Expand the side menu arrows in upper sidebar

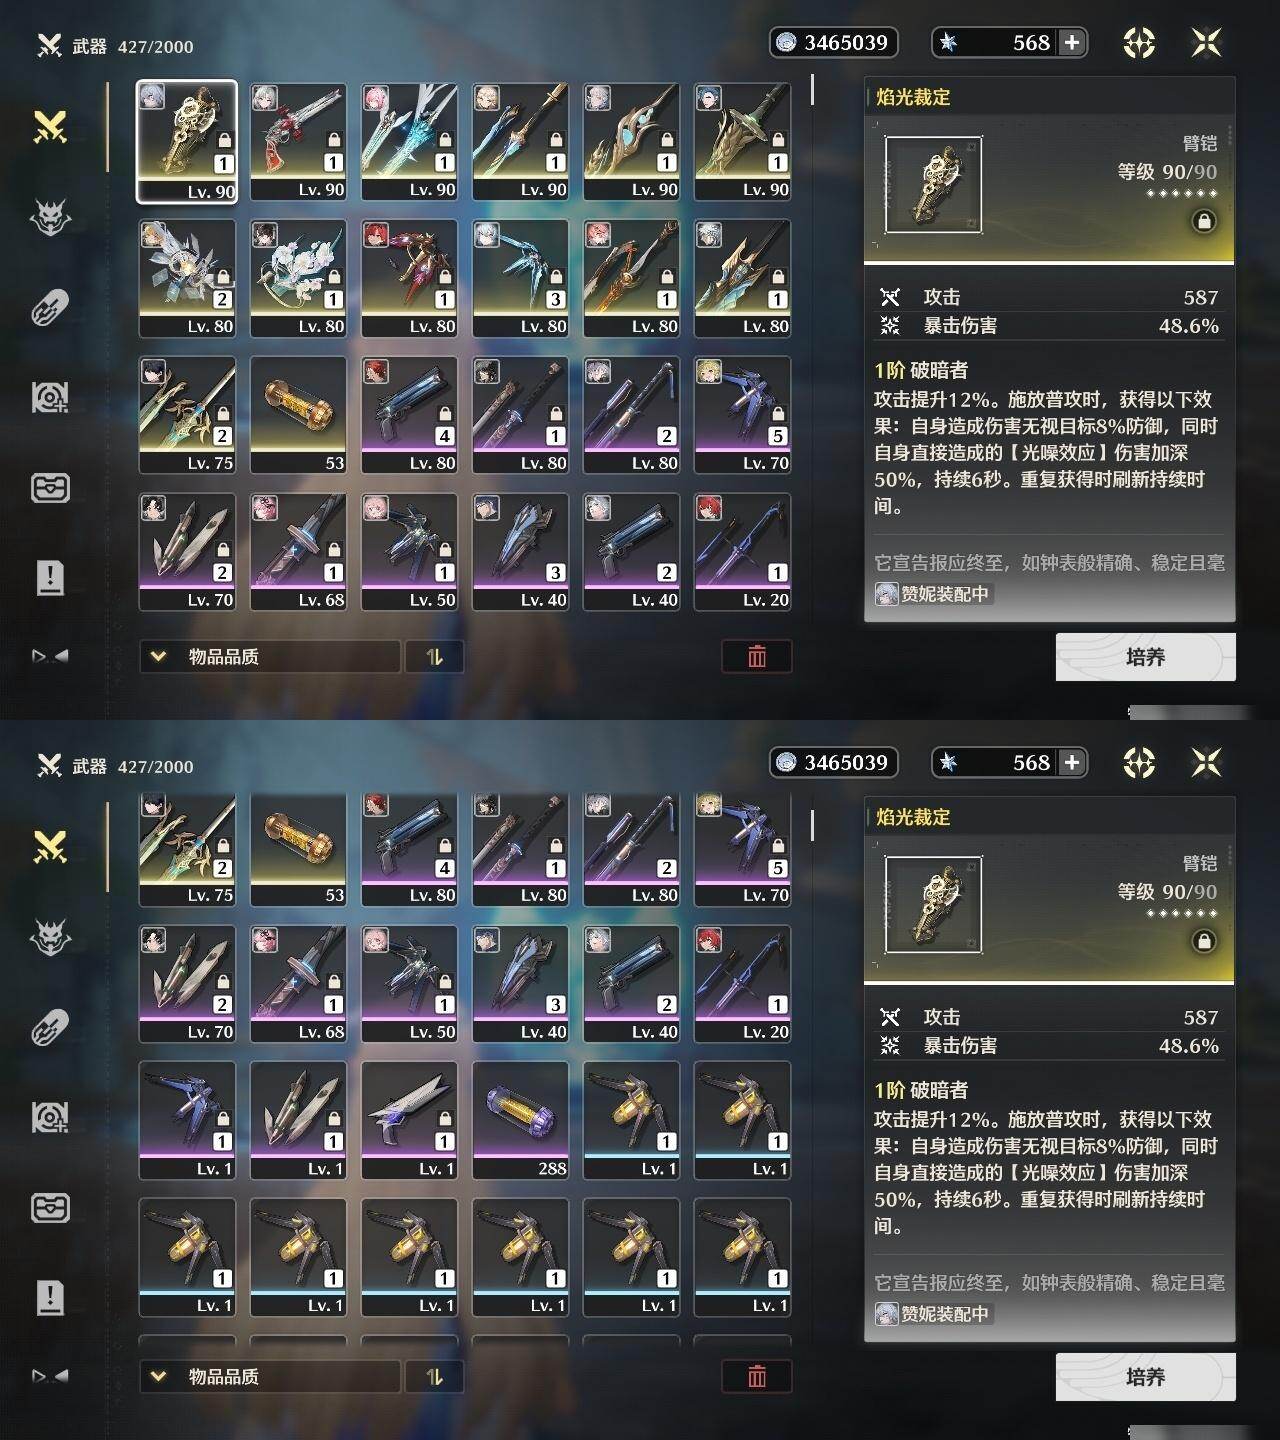coord(50,656)
